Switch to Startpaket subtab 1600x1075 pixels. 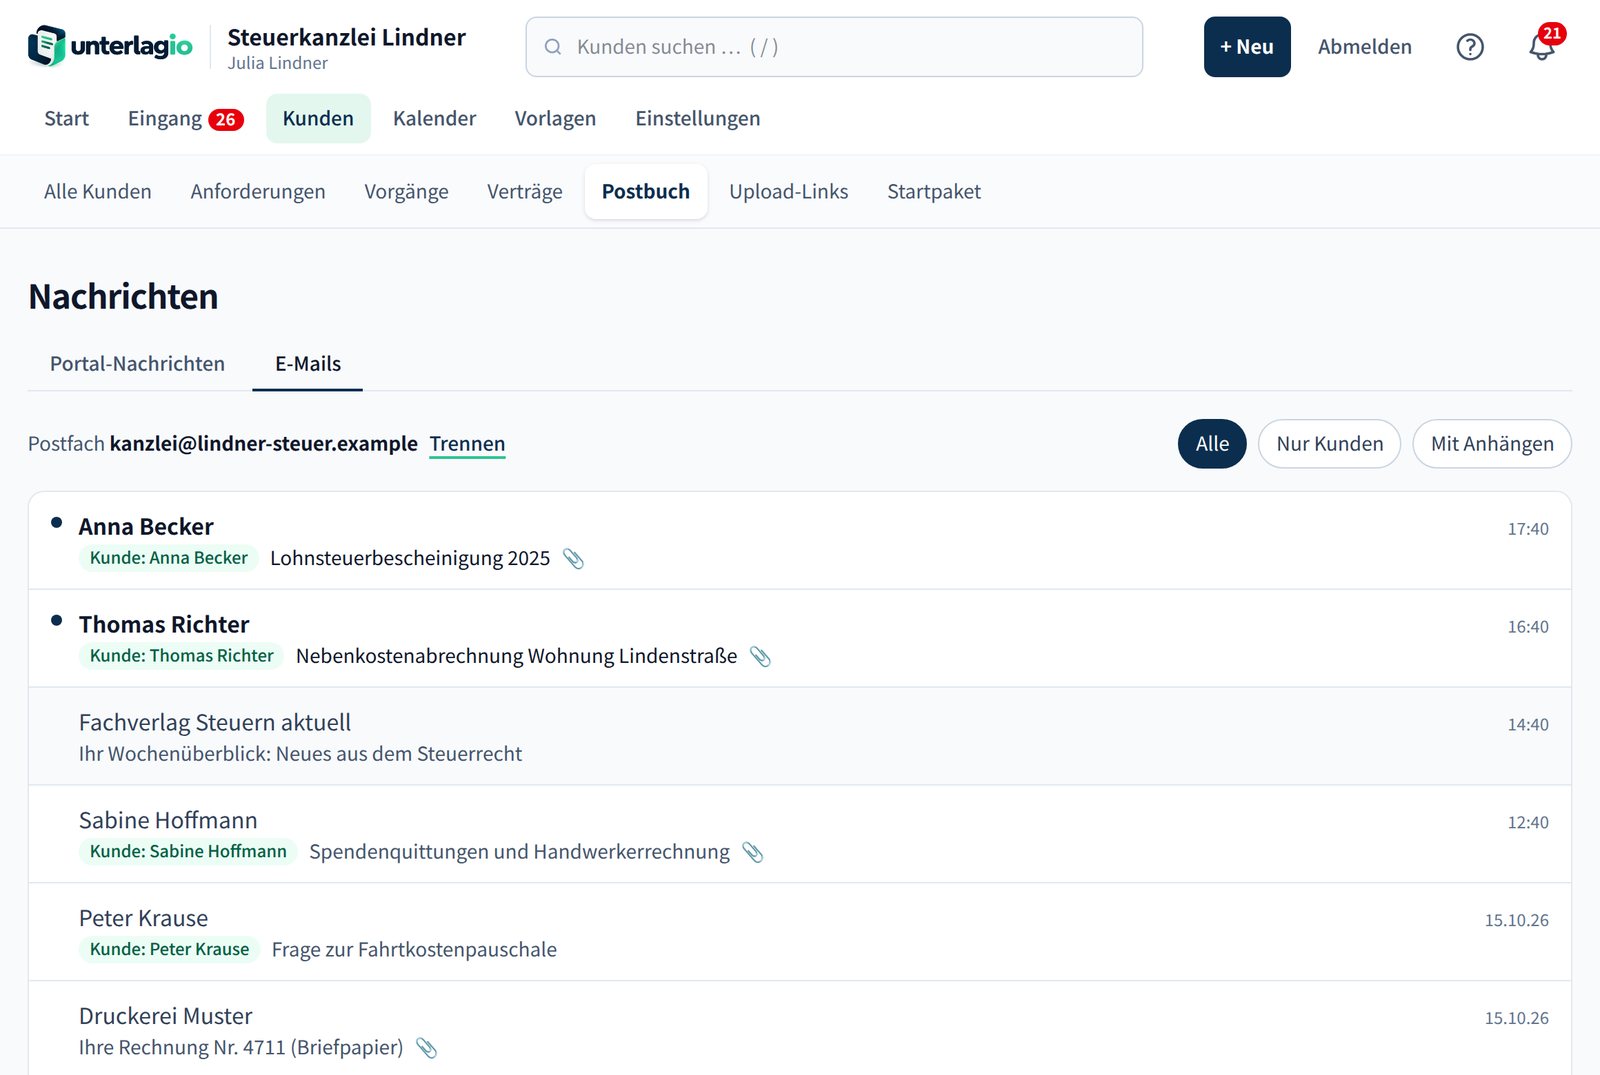[934, 191]
